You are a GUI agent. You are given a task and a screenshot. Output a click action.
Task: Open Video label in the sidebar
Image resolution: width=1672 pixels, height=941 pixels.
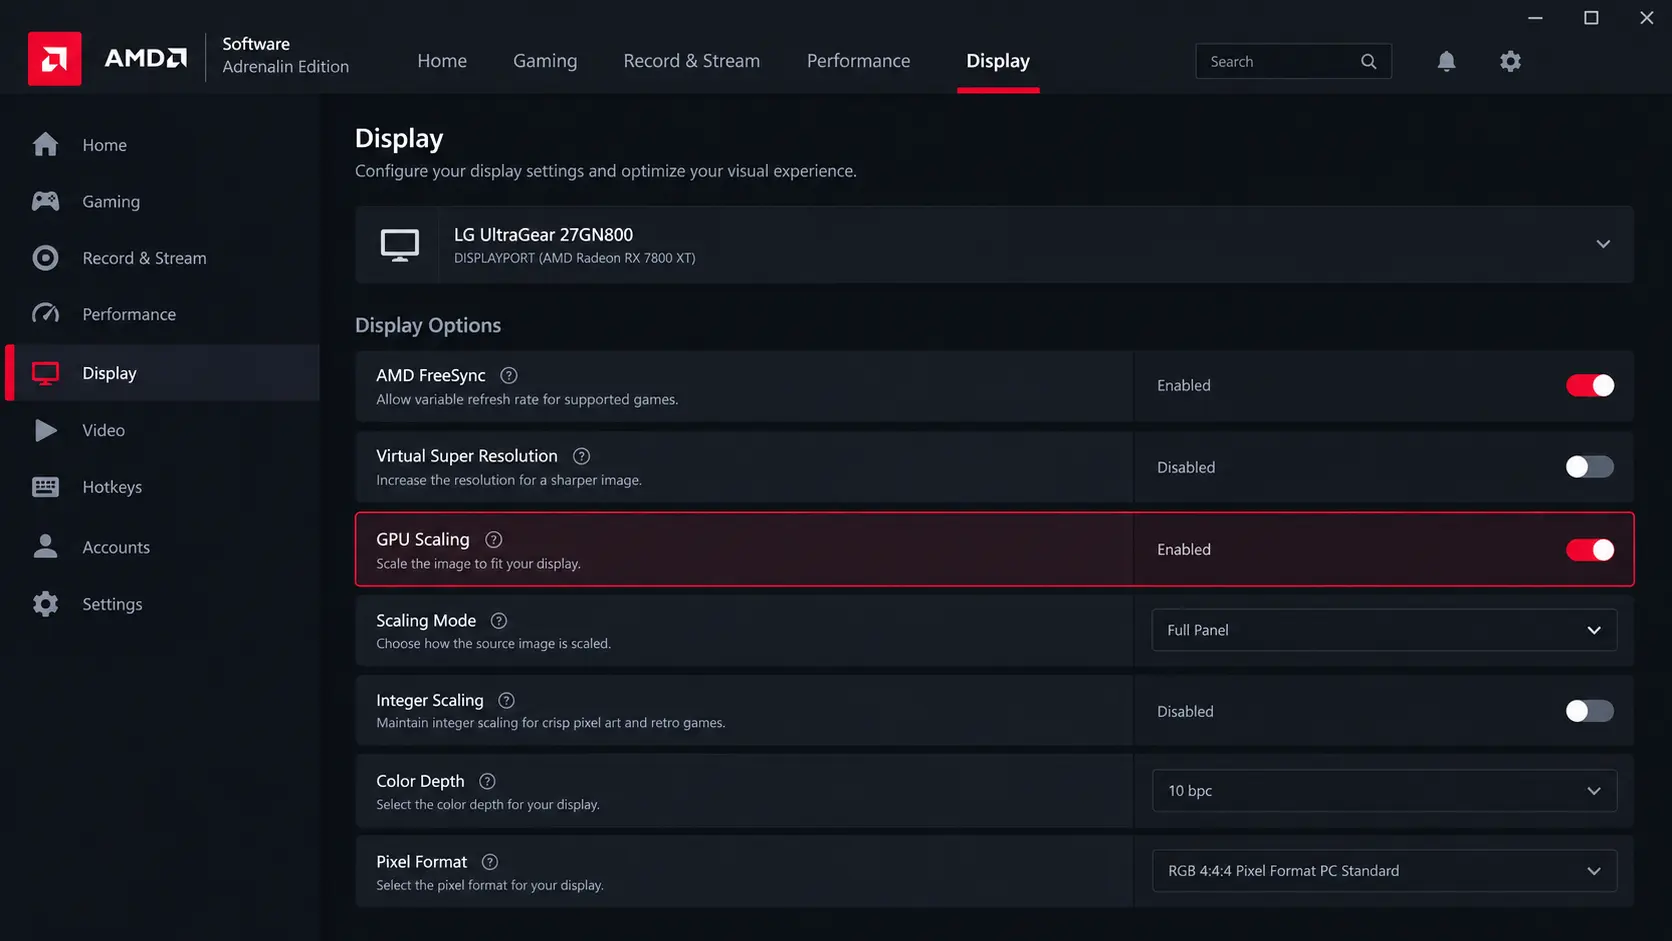click(103, 430)
